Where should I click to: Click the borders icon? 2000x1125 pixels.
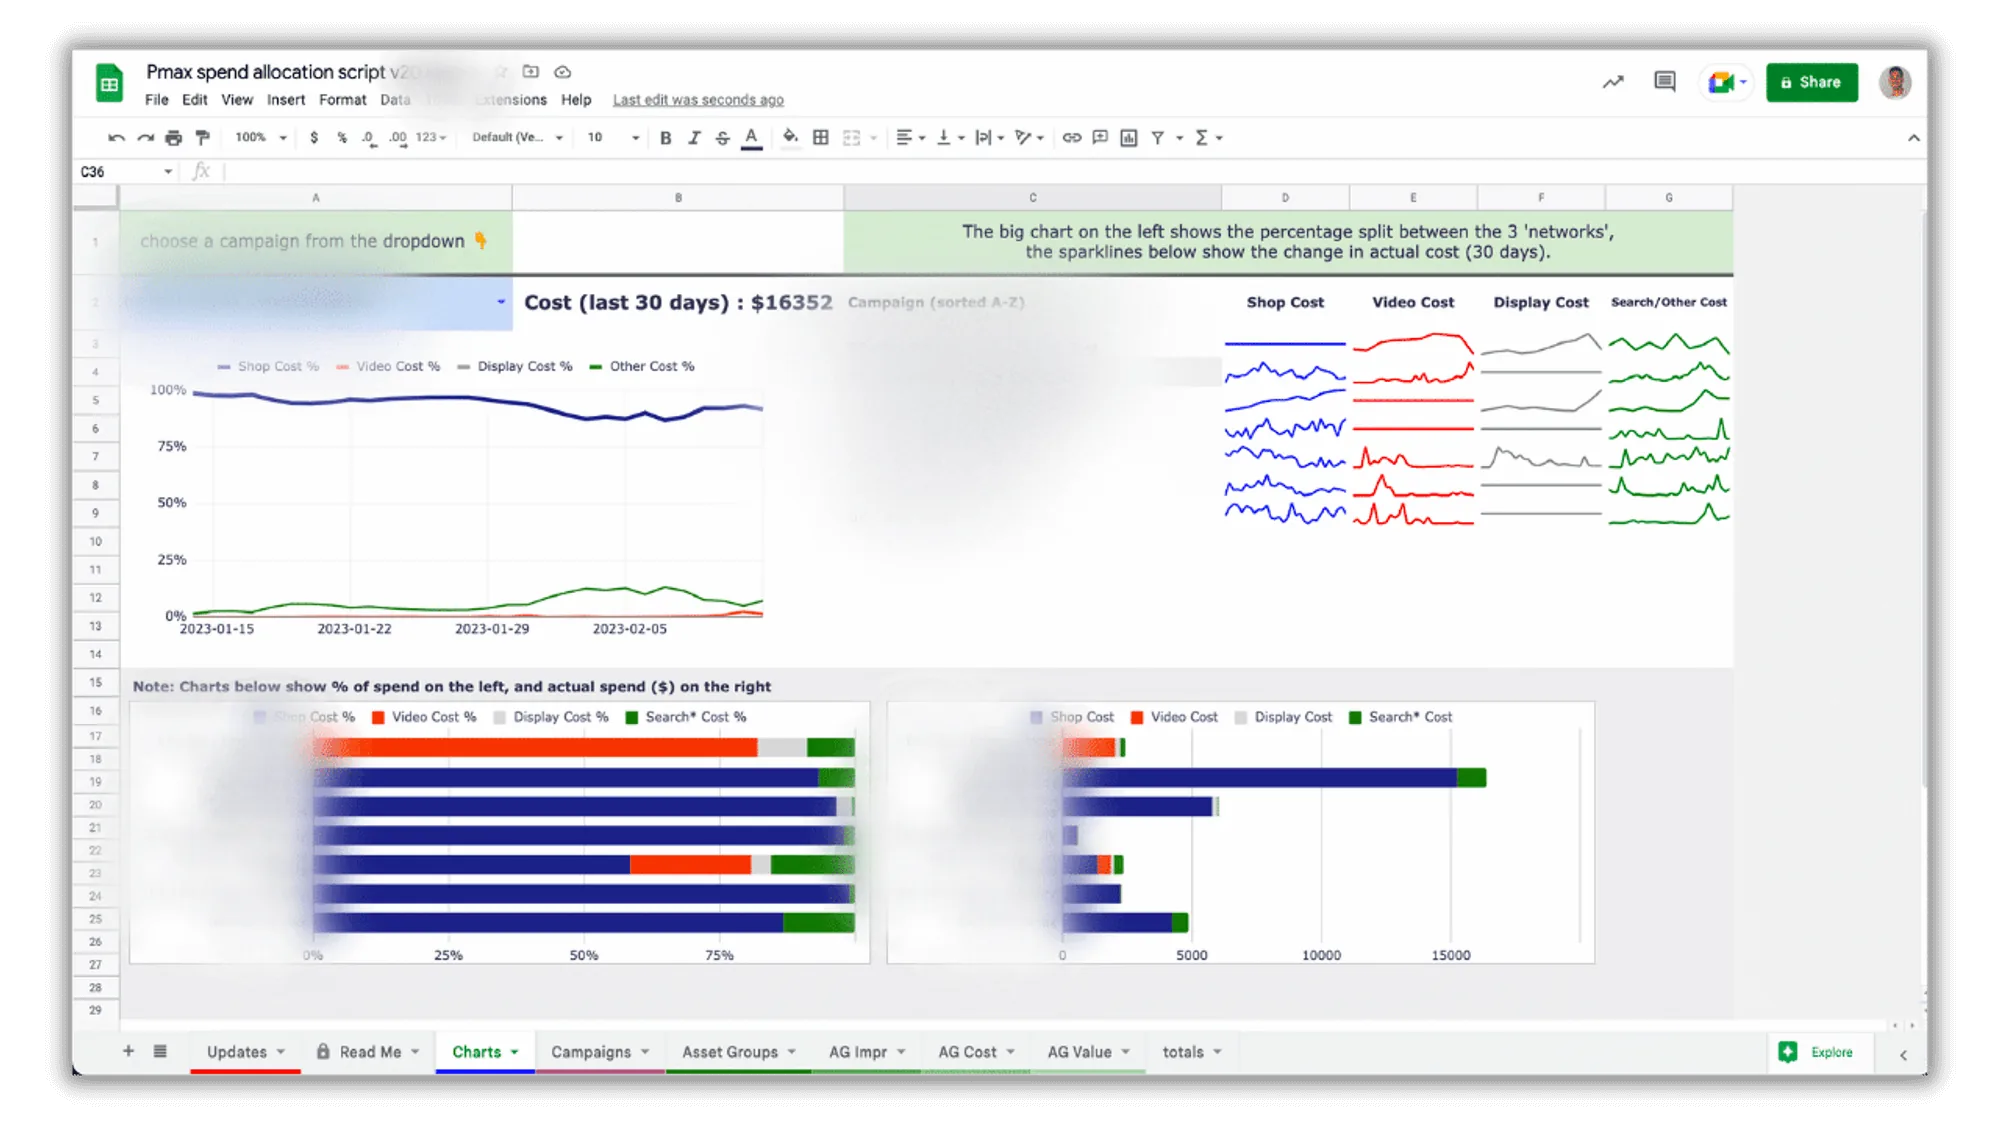(x=821, y=138)
